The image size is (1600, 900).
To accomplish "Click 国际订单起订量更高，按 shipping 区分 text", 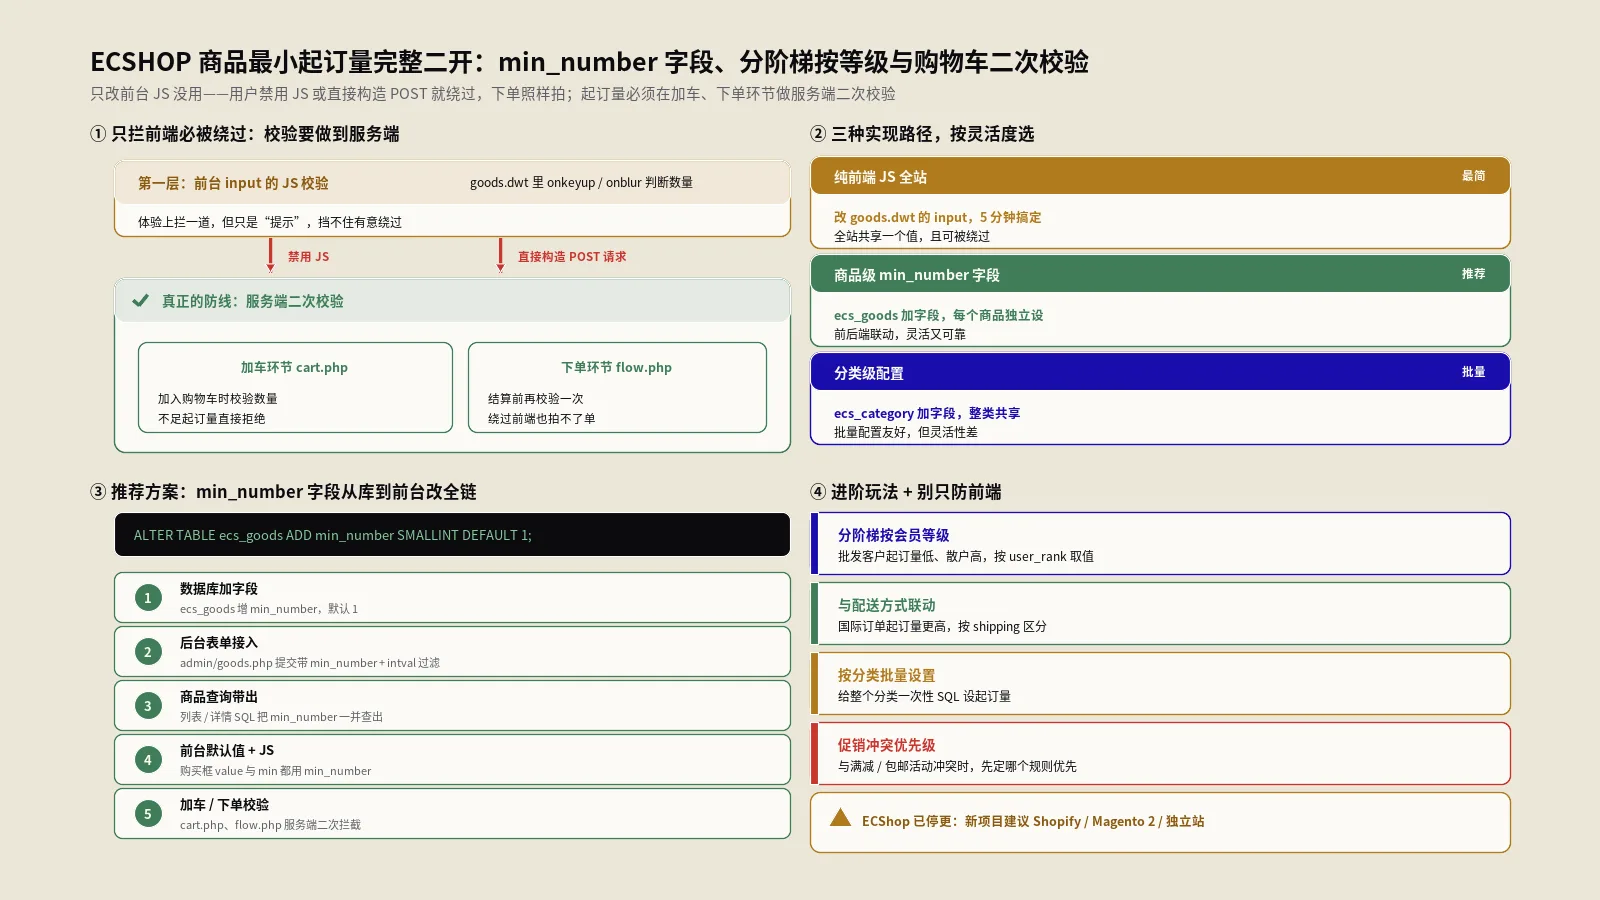I will (942, 627).
